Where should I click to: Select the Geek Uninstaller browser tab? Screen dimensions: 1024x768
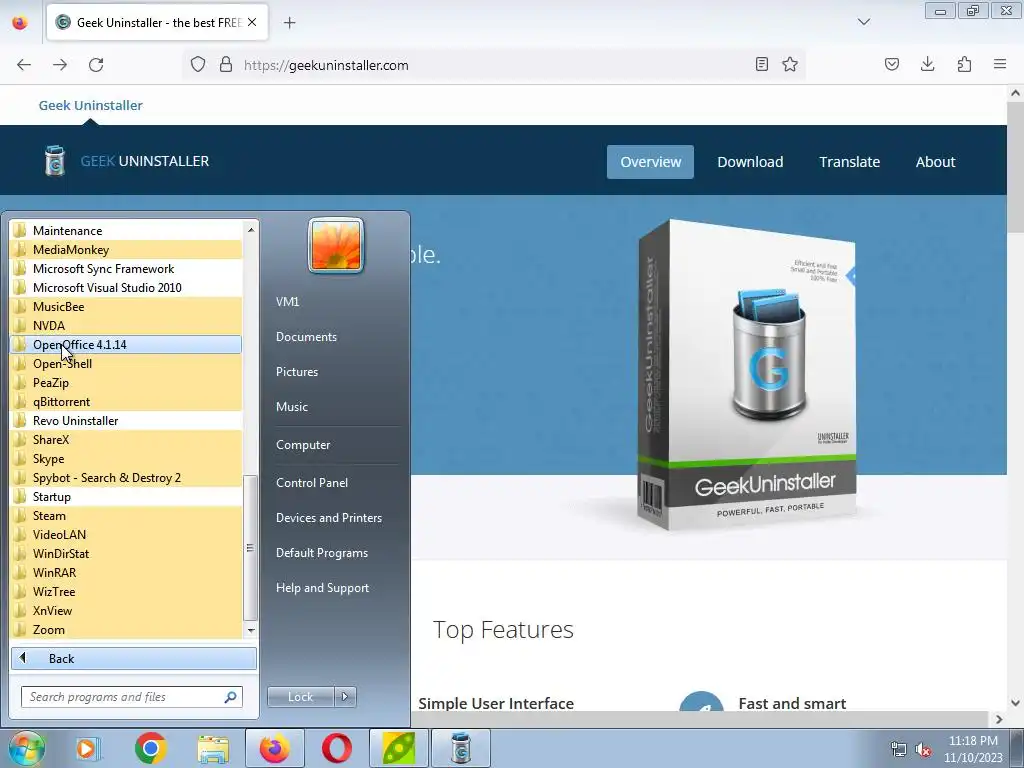(157, 23)
